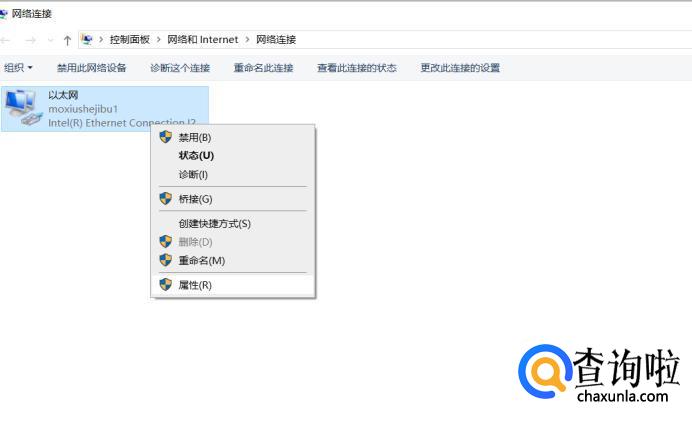This screenshot has width=692, height=427.
Task: Click the up-arrow navigation button
Action: (67, 40)
